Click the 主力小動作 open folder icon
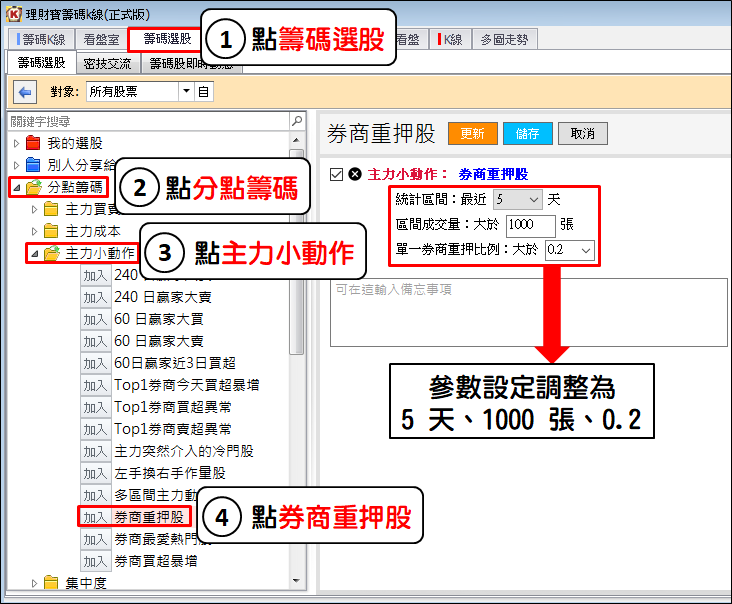732x604 pixels. click(x=51, y=253)
